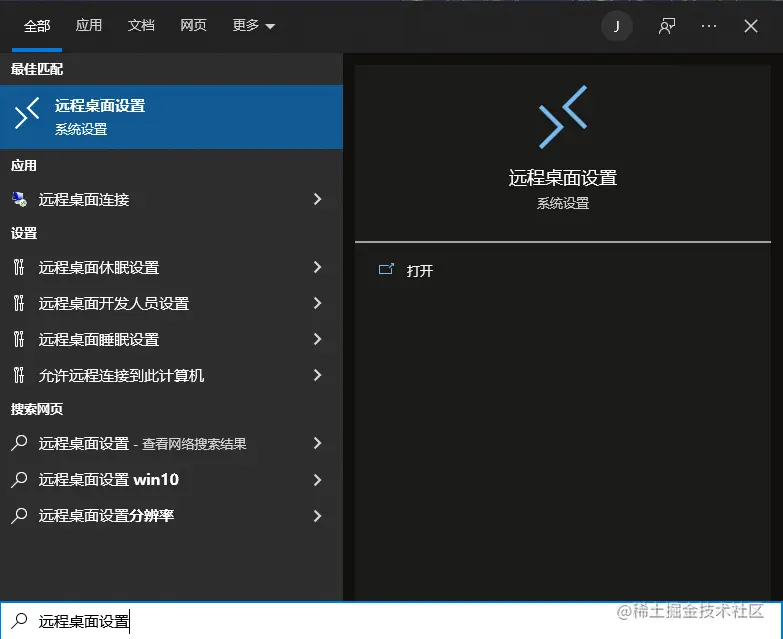This screenshot has height=639, width=783.
Task: Click the settings icon beside 远程桌面睡眠设置
Action: pos(19,339)
